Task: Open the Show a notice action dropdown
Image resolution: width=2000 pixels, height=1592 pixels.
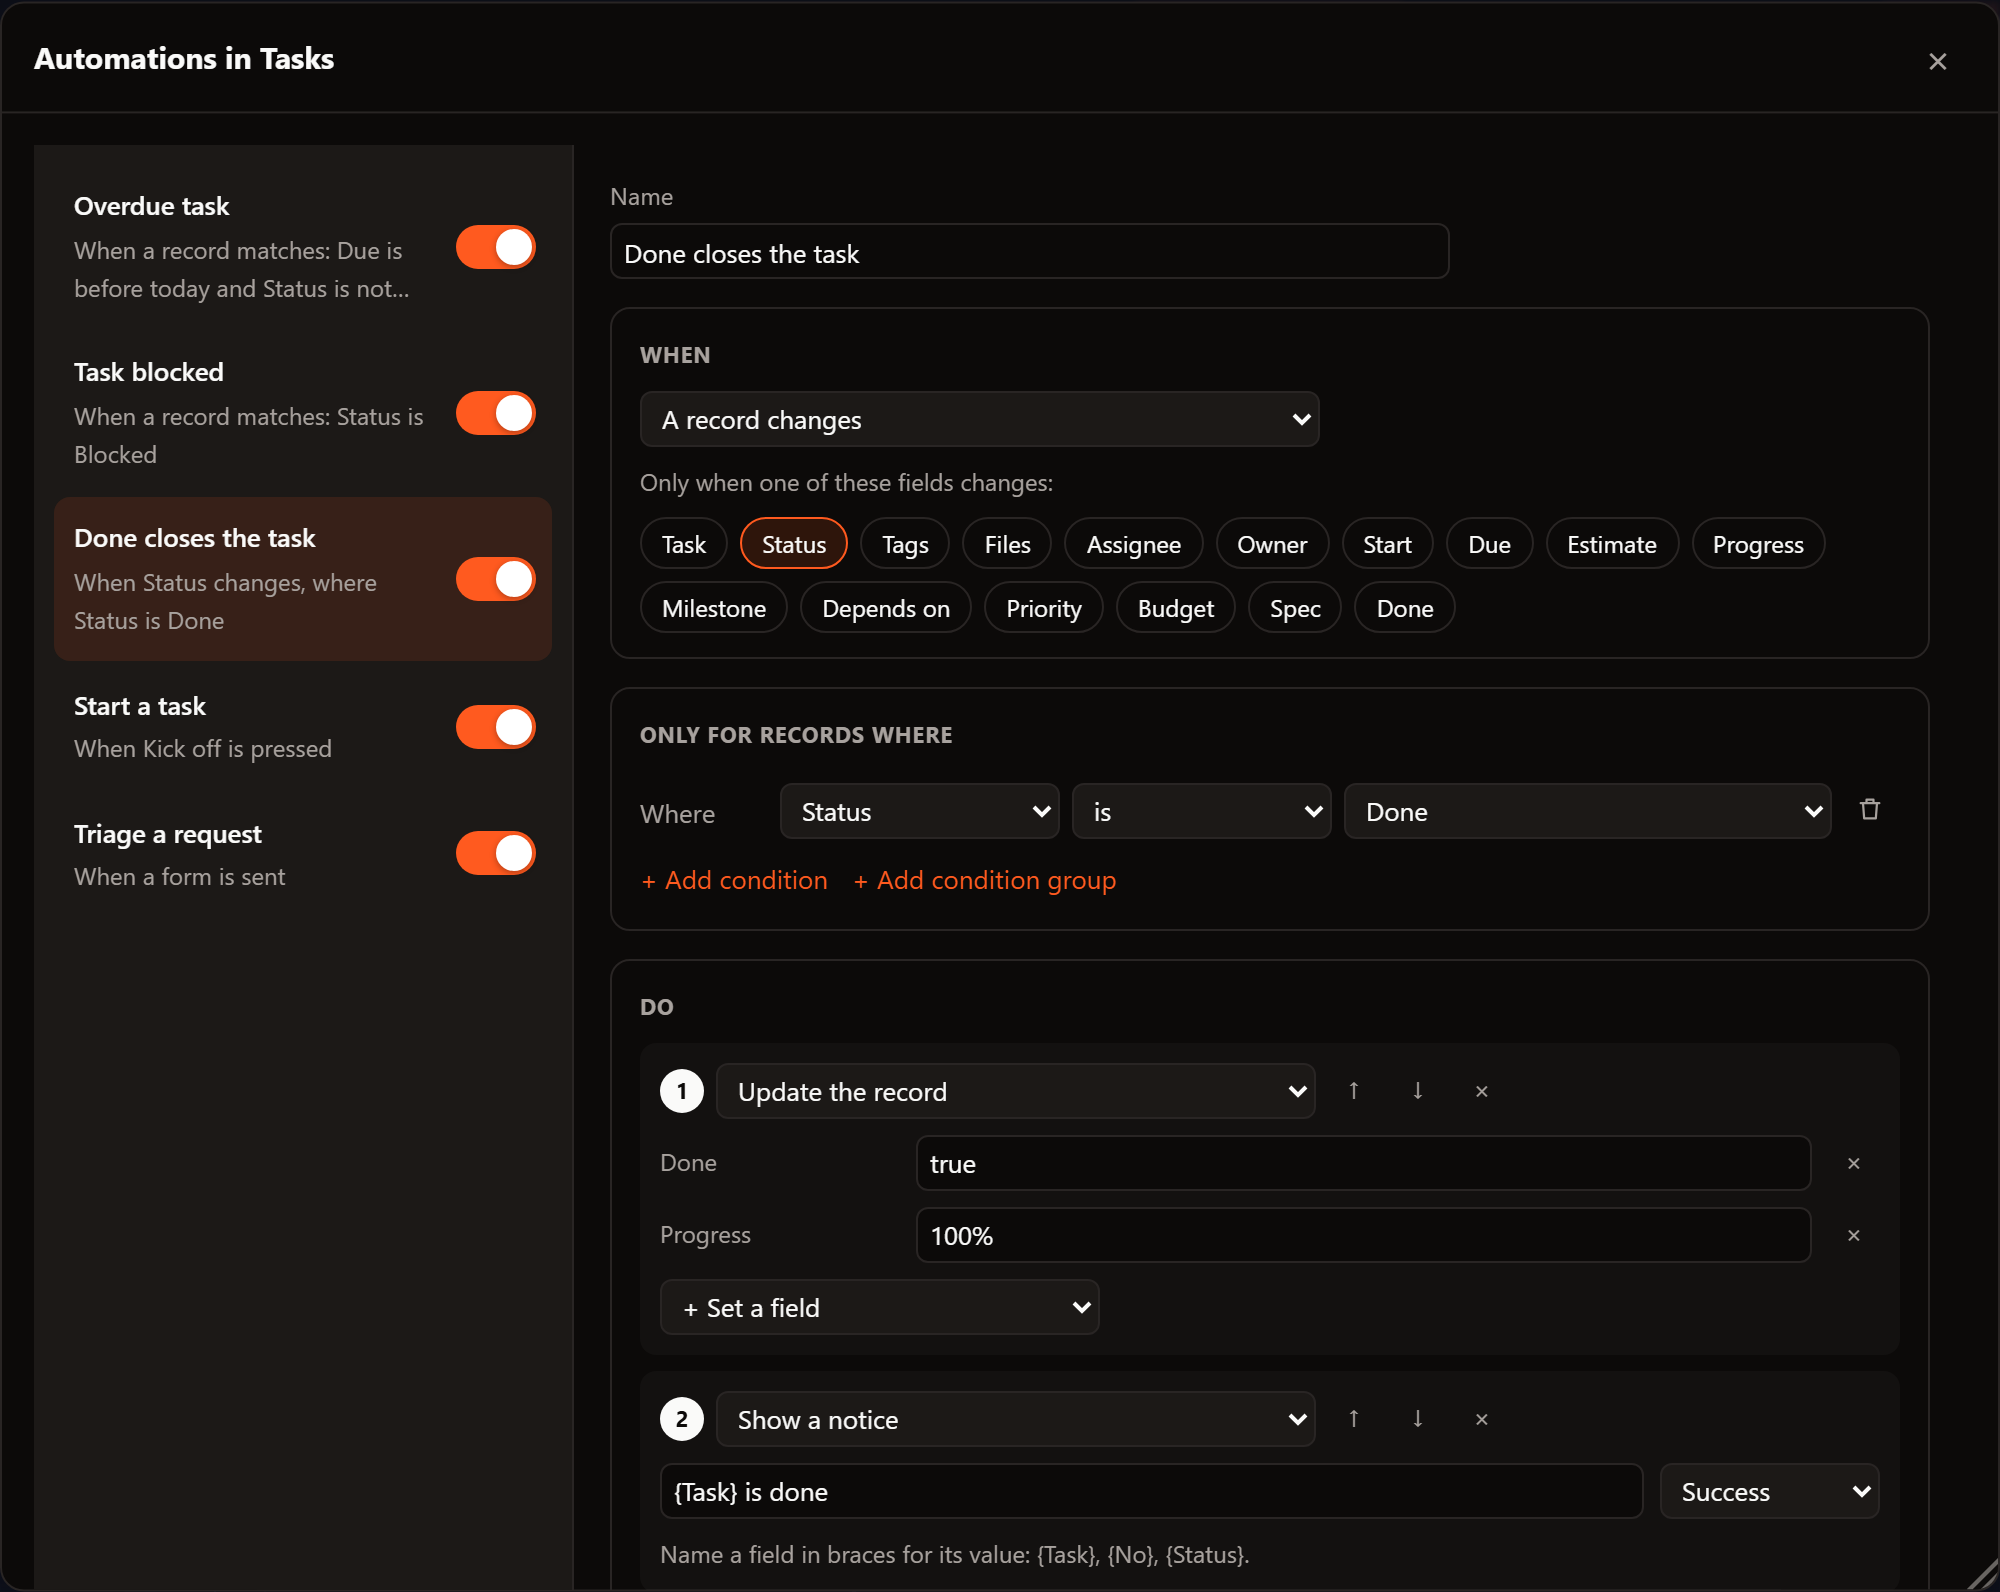Action: coord(1015,1419)
